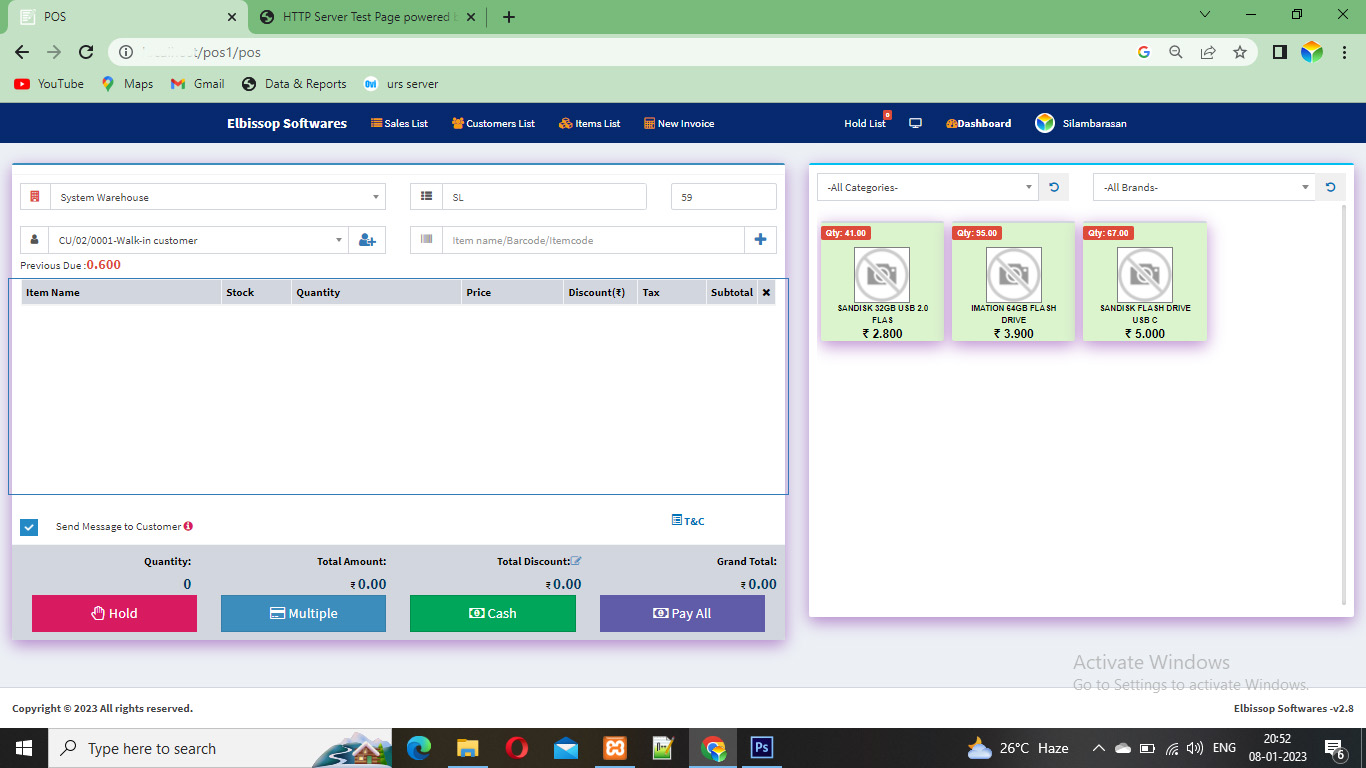Screen dimensions: 1366x768
Task: Click the remove-all X in table header
Action: coord(767,292)
